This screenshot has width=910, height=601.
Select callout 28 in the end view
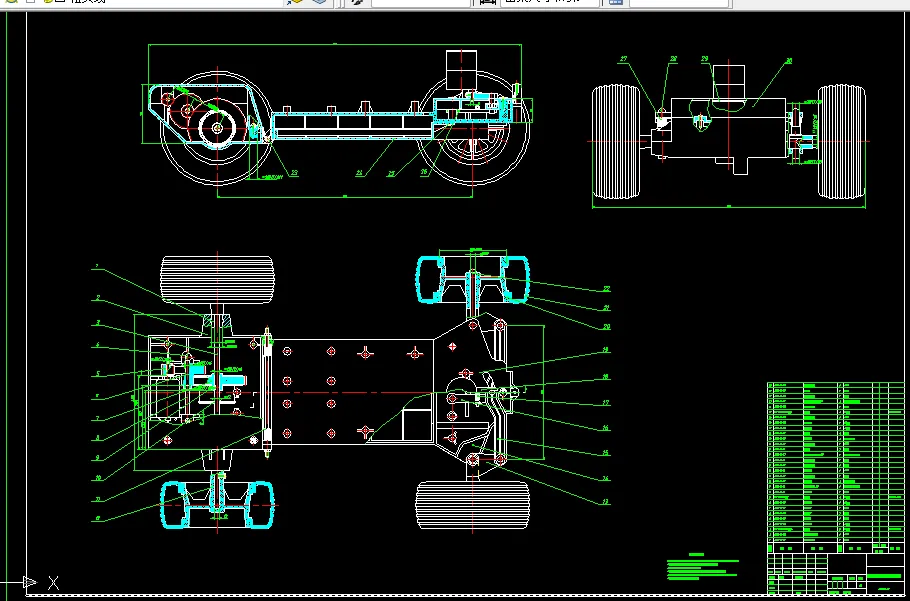click(x=673, y=59)
